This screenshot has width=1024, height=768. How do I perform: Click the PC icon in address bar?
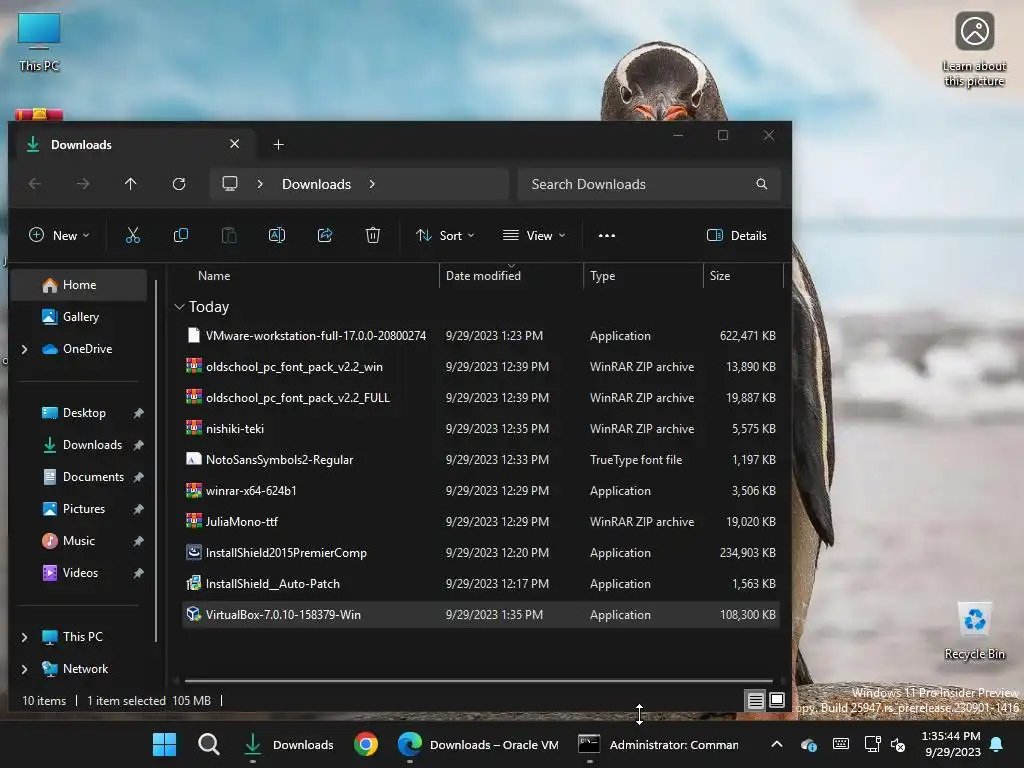click(x=230, y=184)
